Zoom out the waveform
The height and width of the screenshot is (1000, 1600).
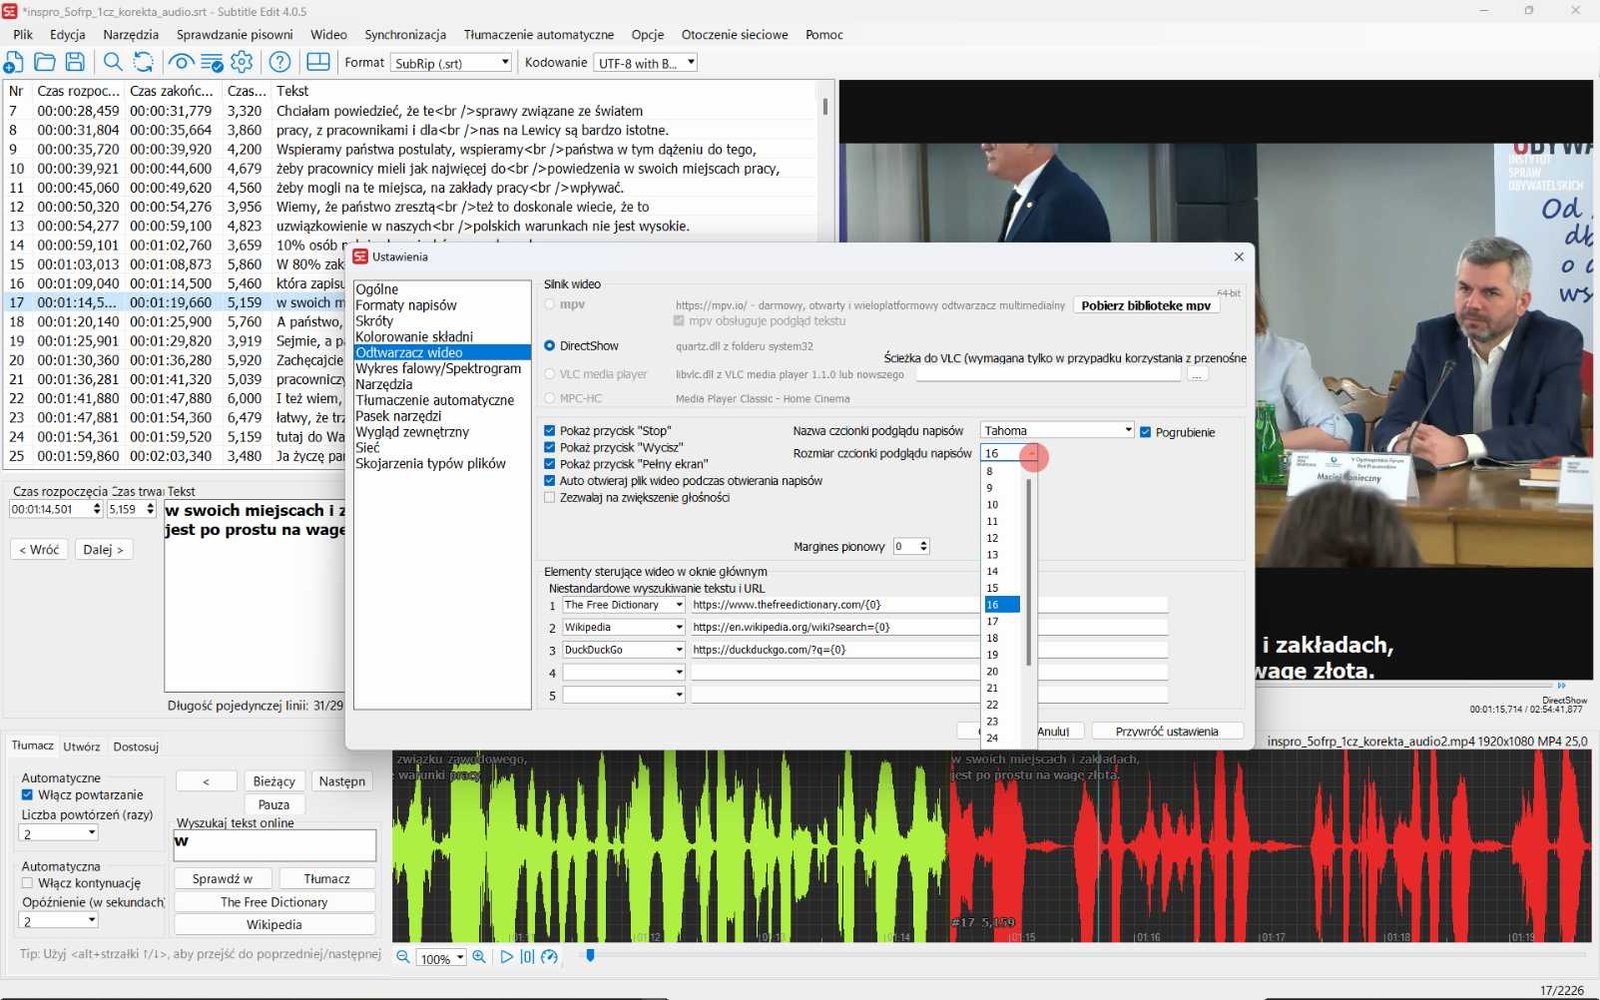pyautogui.click(x=403, y=957)
